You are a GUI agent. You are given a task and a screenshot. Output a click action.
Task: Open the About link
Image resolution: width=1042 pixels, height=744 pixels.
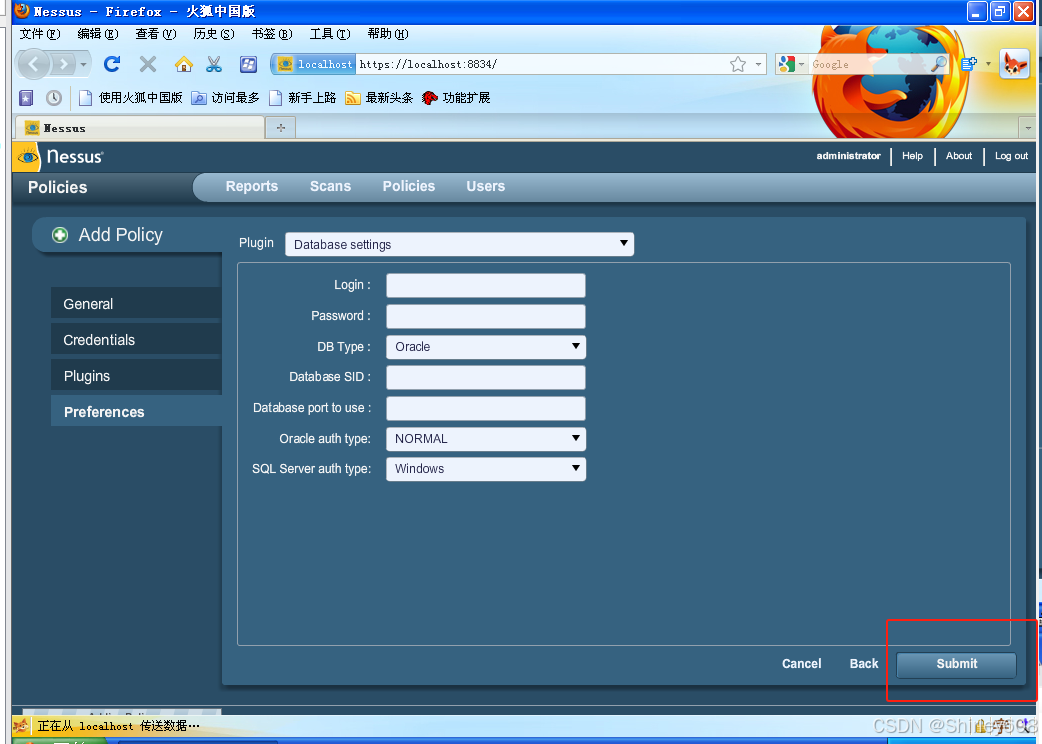point(958,155)
